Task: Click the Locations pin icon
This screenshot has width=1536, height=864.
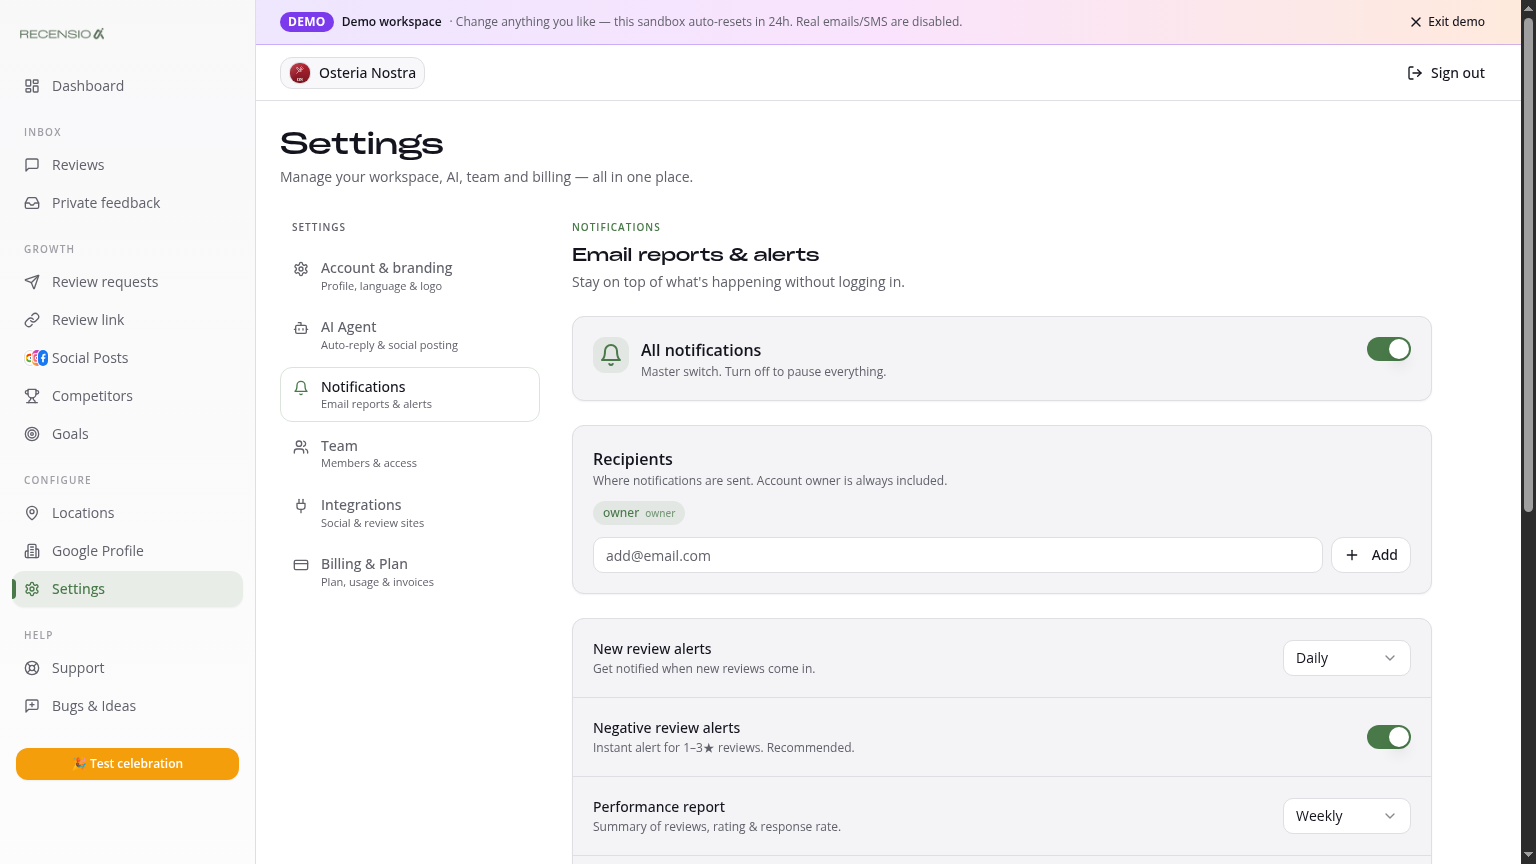Action: point(32,513)
